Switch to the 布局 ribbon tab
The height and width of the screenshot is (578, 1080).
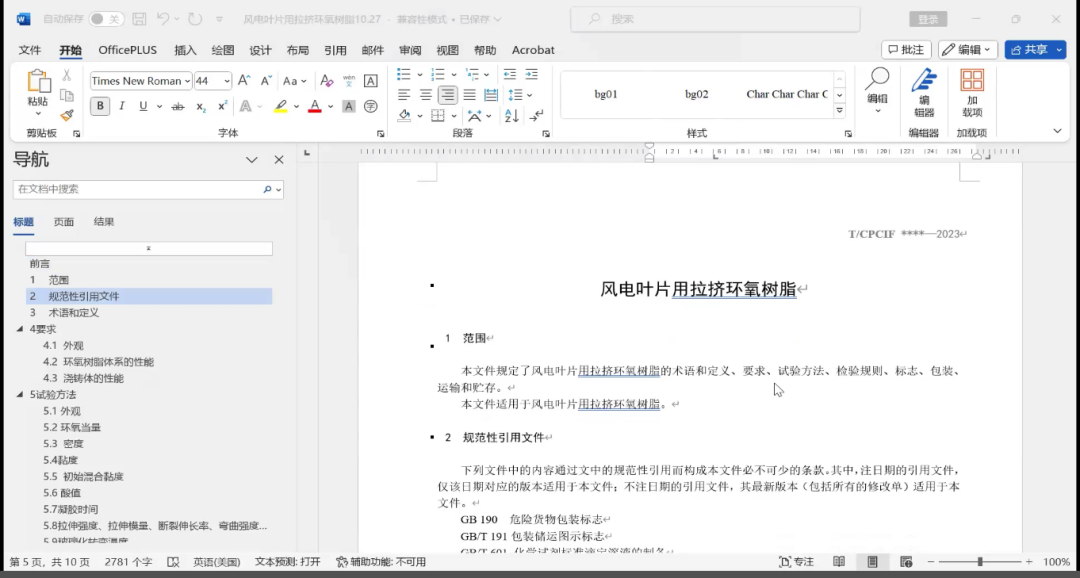coord(298,50)
